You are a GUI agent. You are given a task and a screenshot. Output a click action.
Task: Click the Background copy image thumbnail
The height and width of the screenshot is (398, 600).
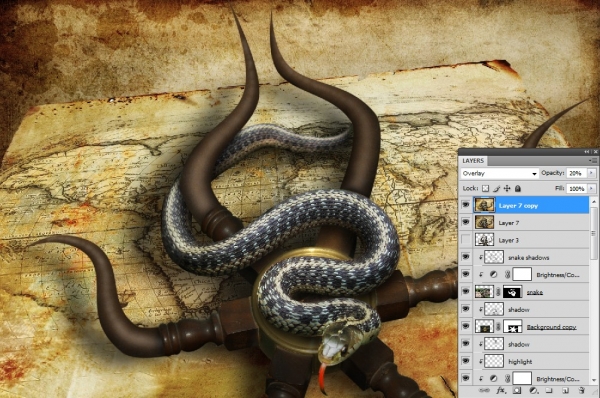pyautogui.click(x=484, y=327)
